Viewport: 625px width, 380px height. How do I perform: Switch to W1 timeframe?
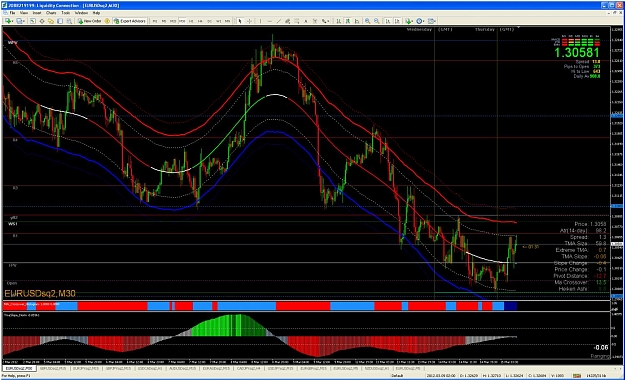click(x=218, y=21)
